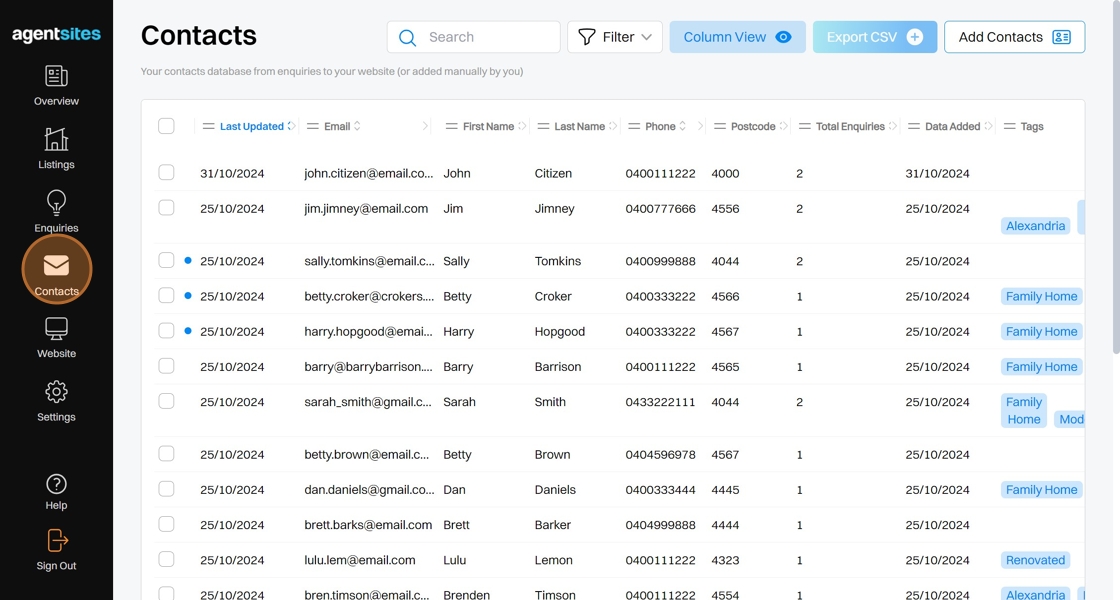The width and height of the screenshot is (1120, 600).
Task: Grab the Total Enquiries column handle icon
Action: pyautogui.click(x=804, y=126)
